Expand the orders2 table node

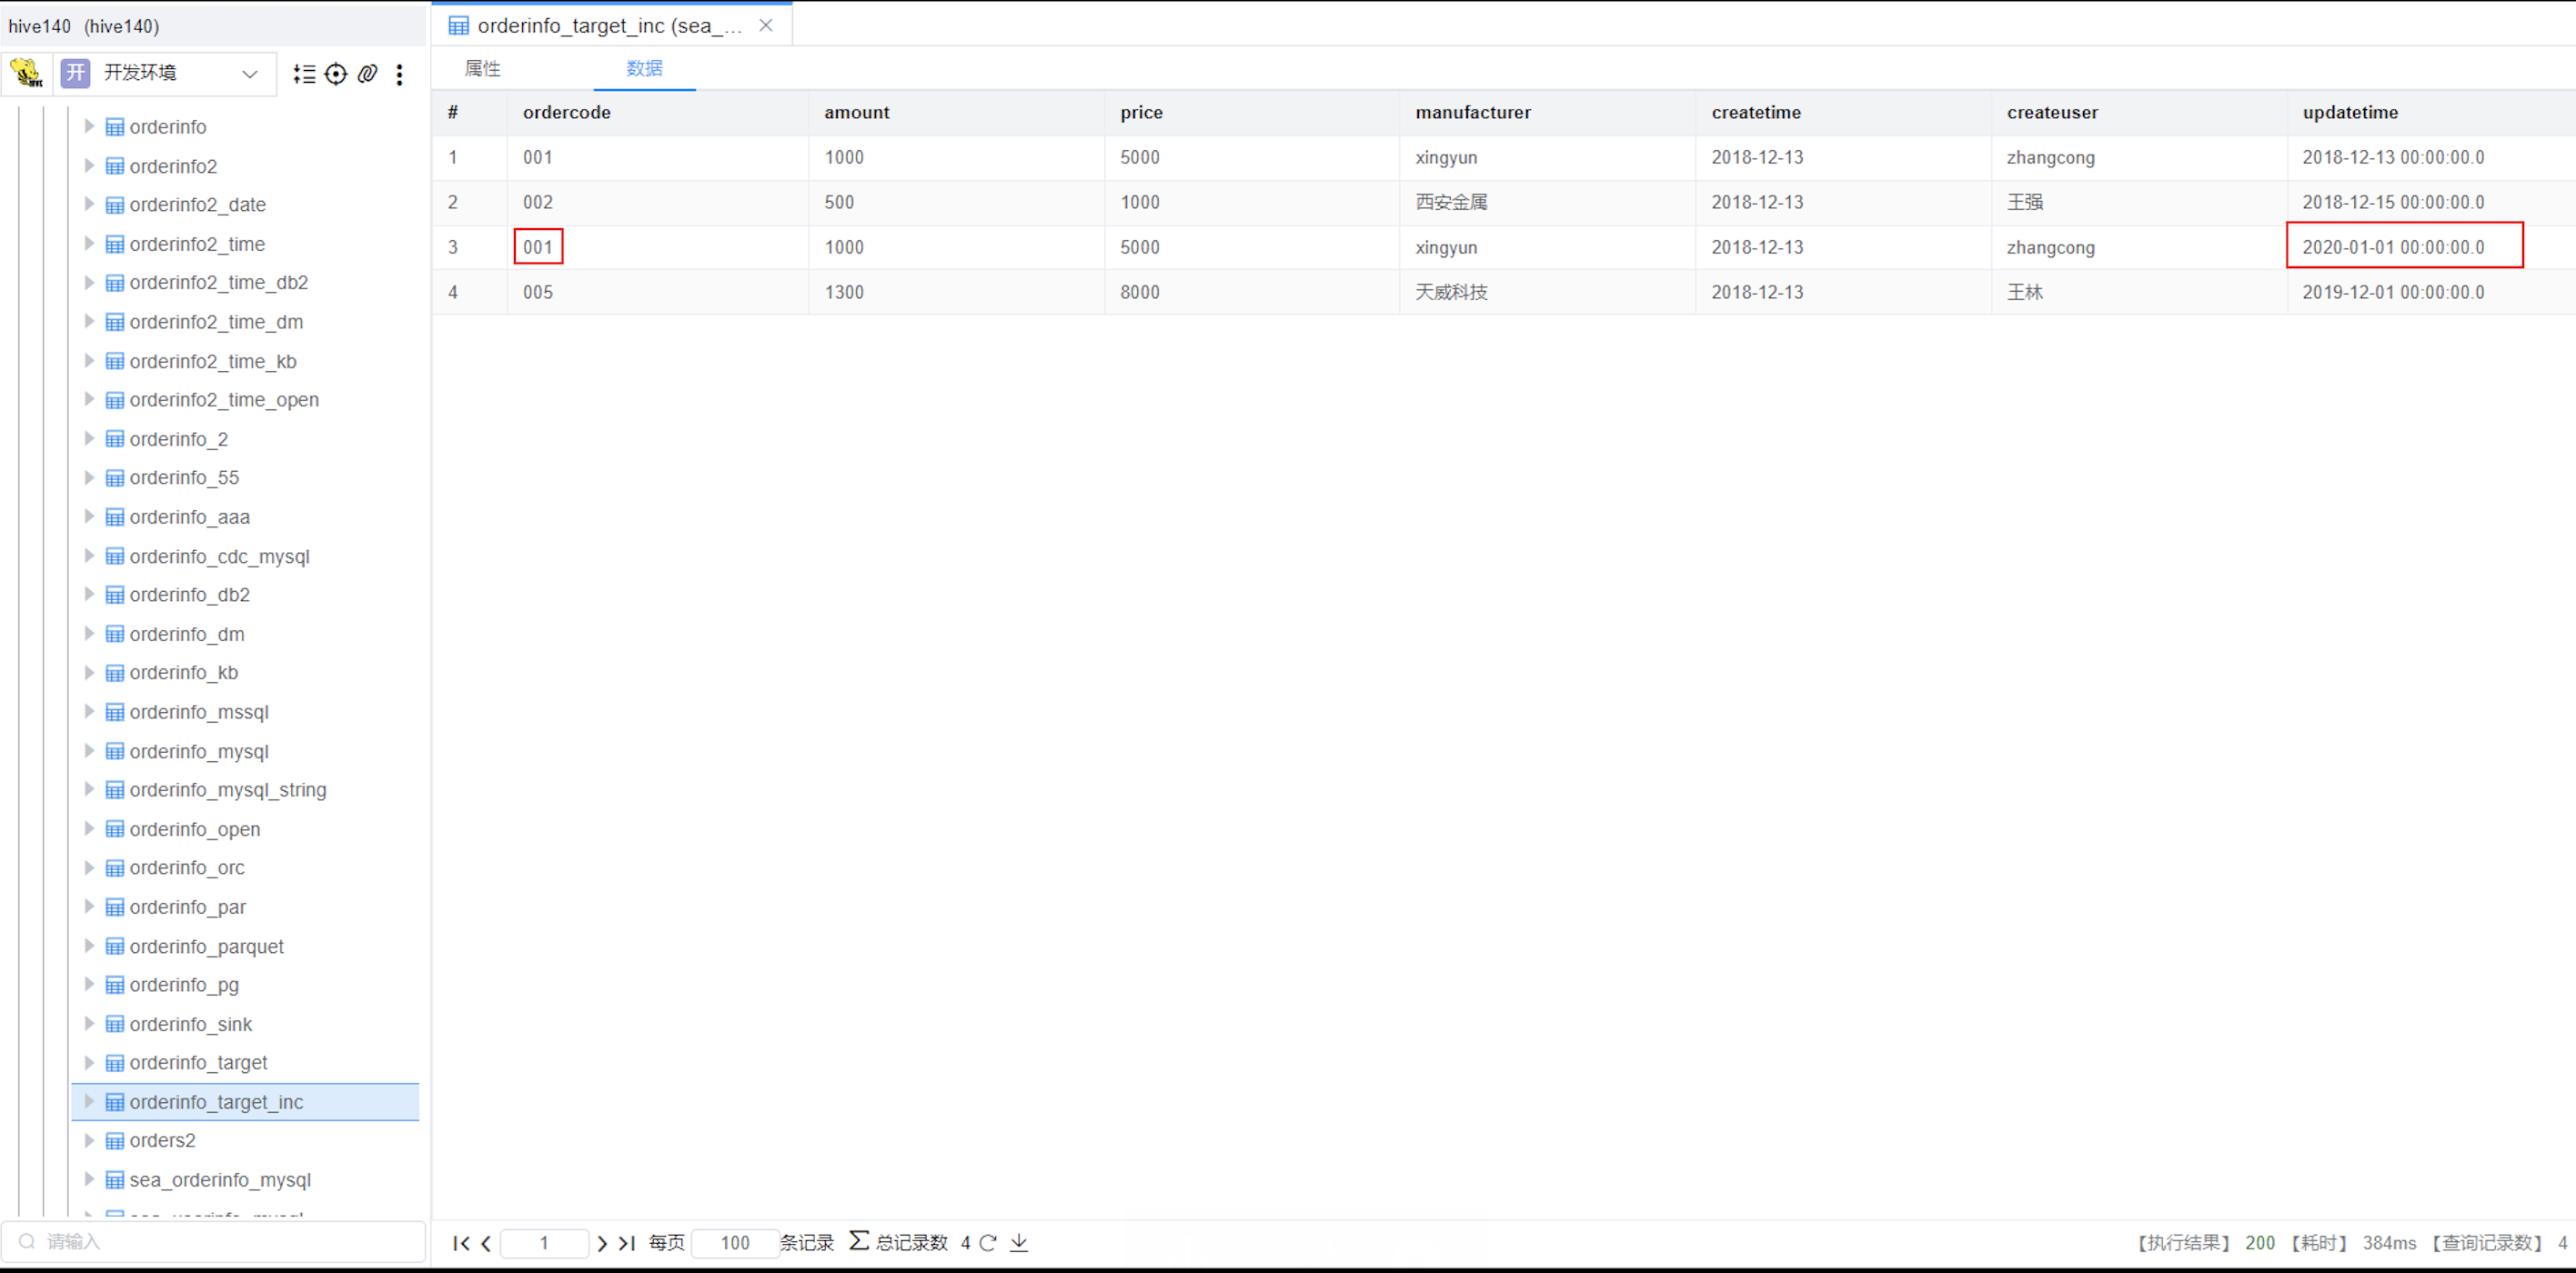pos(89,1140)
